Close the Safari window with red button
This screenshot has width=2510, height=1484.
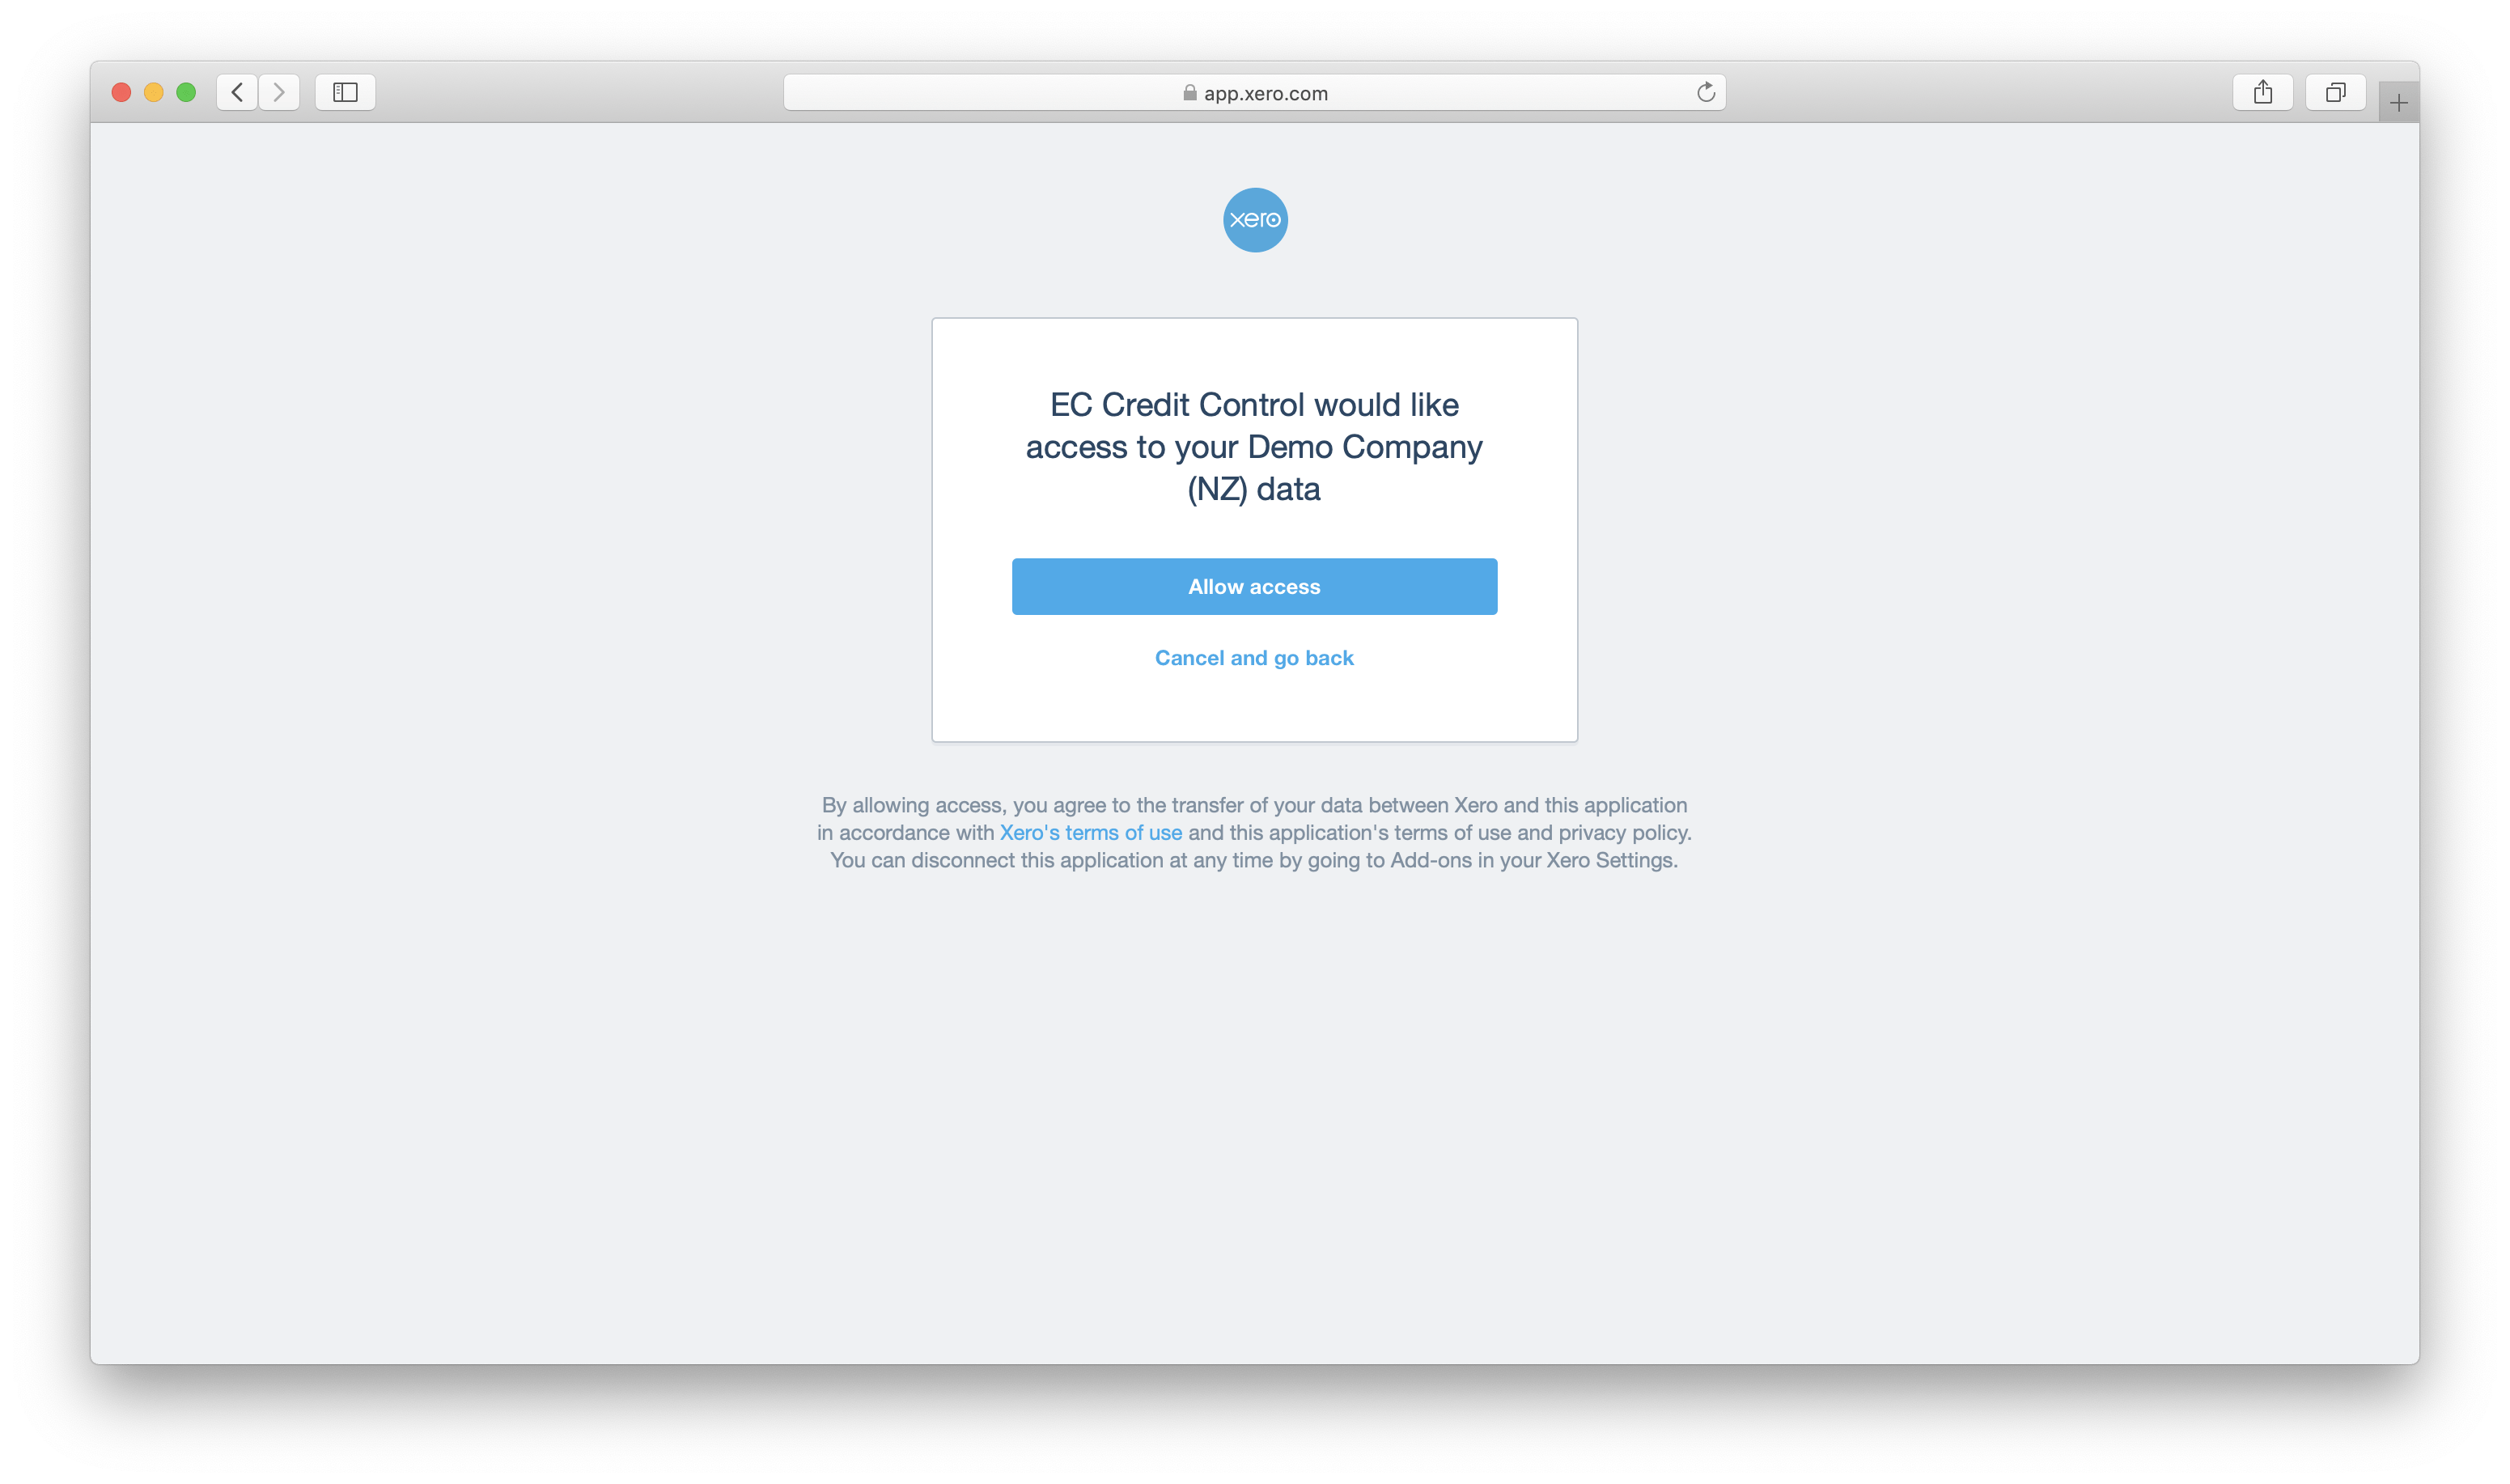click(121, 92)
